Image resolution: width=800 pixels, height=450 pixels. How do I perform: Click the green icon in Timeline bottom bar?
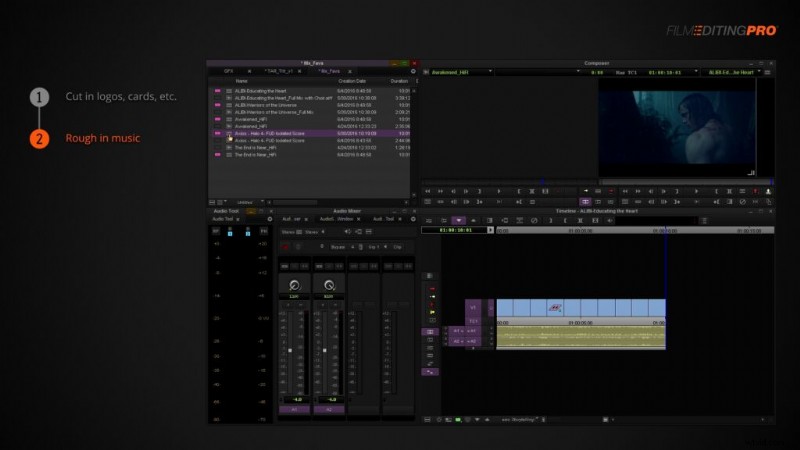tap(458, 419)
